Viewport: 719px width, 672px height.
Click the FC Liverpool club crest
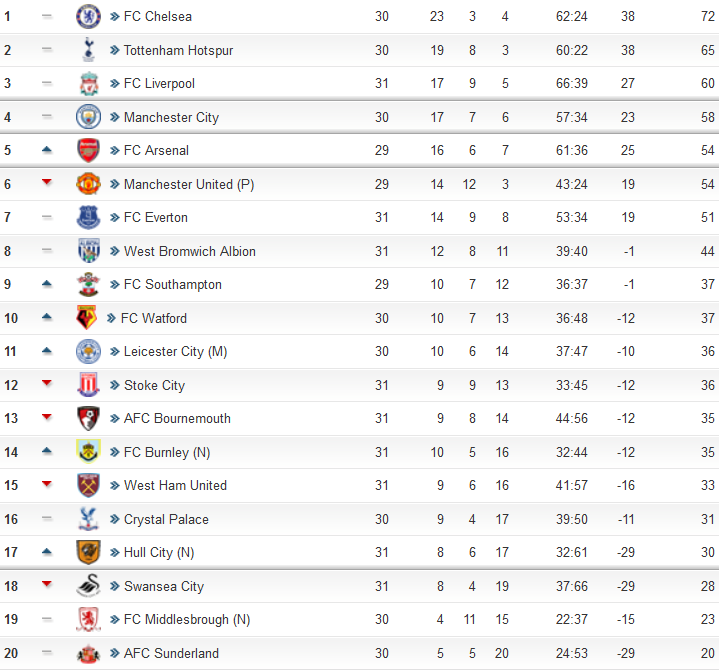(x=88, y=83)
